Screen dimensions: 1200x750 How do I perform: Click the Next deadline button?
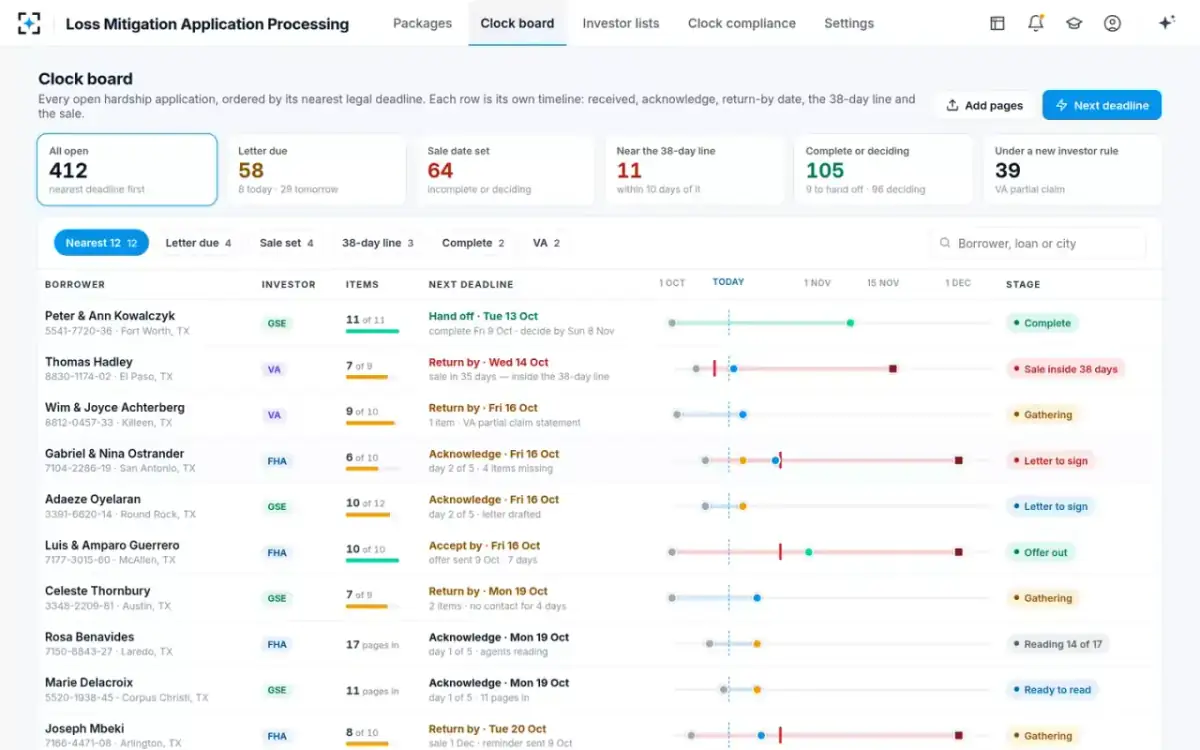pos(1102,105)
